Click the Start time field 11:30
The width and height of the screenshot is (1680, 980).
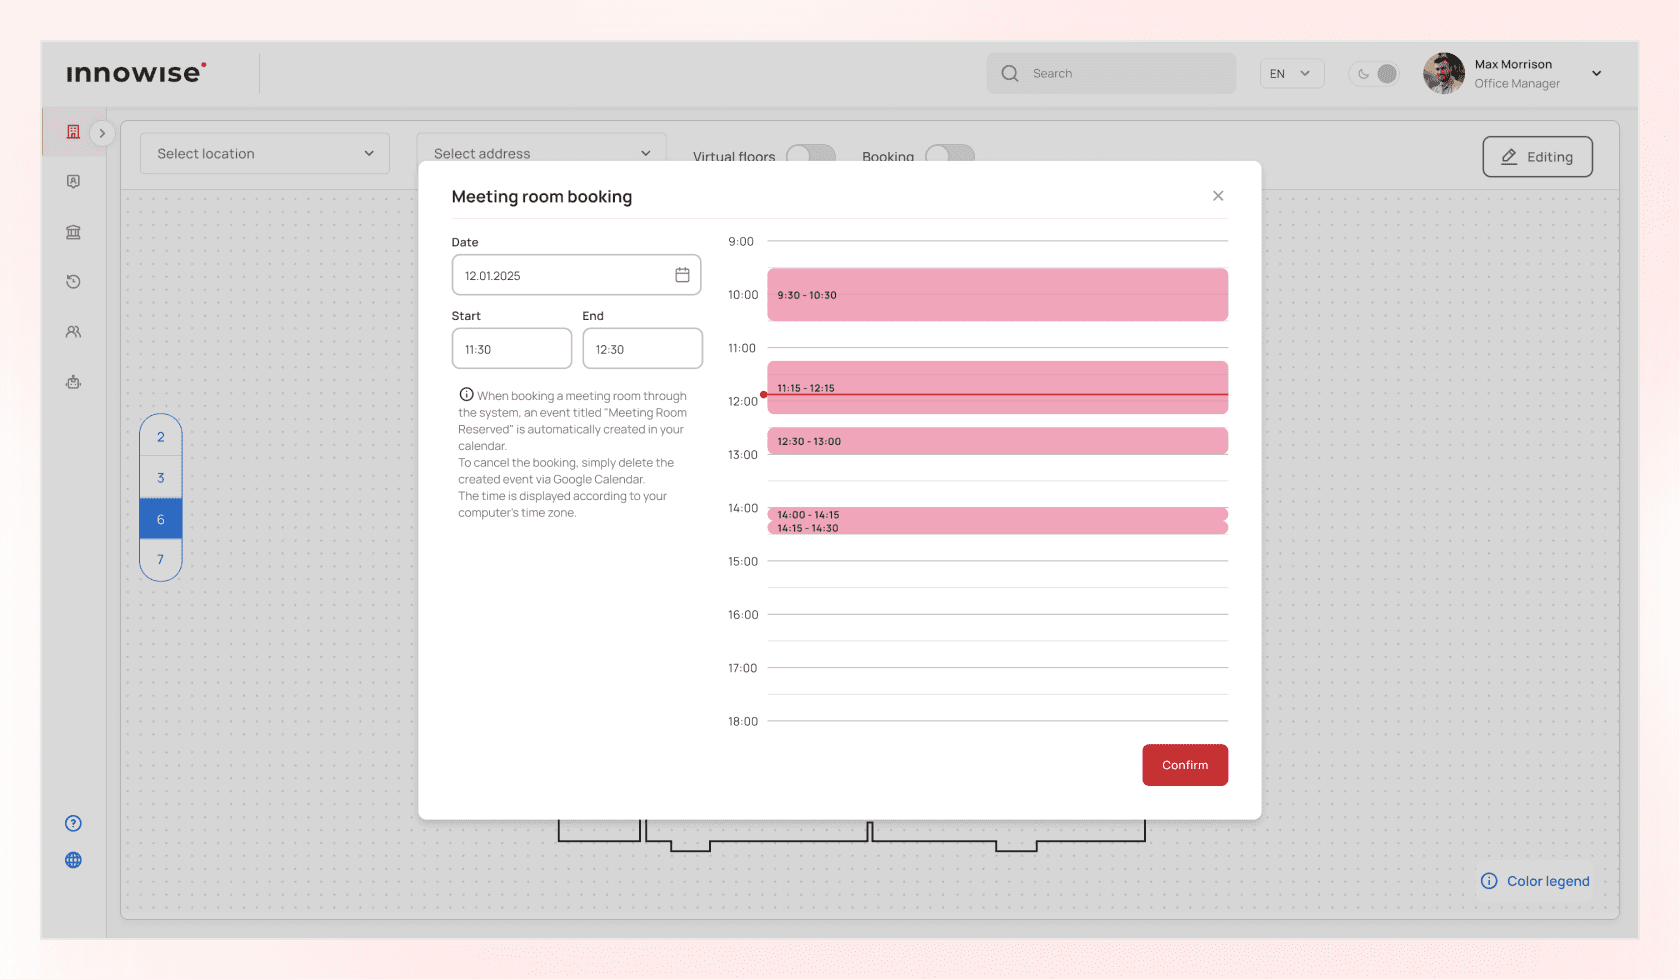click(512, 349)
